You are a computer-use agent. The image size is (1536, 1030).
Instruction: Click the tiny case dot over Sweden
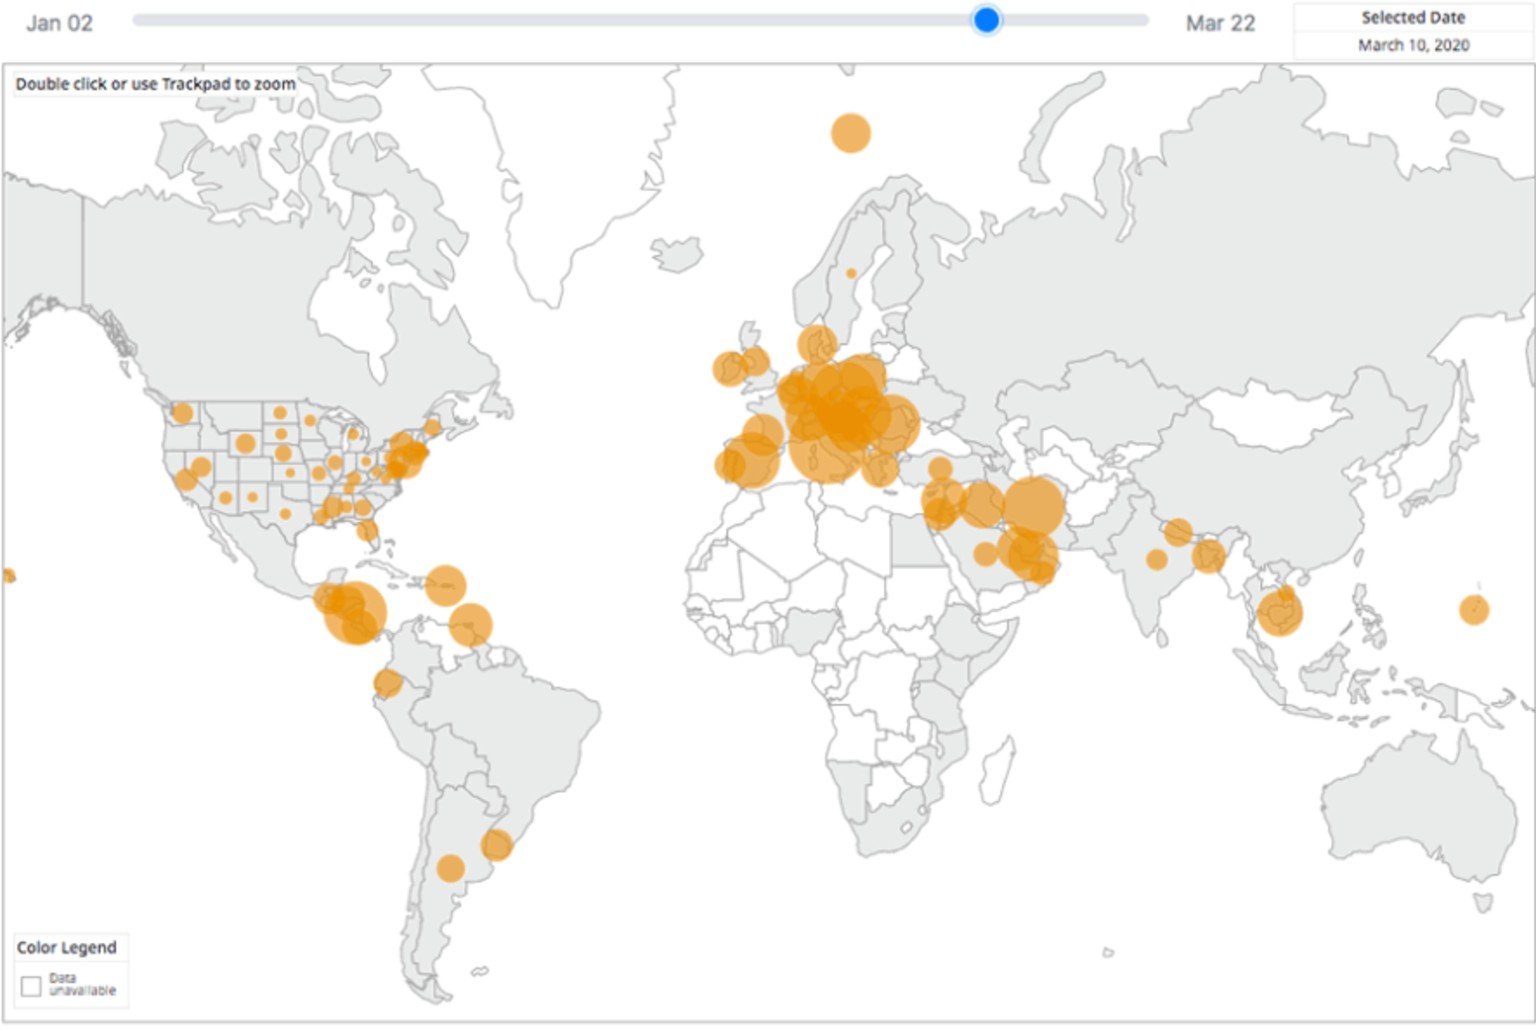pos(852,272)
